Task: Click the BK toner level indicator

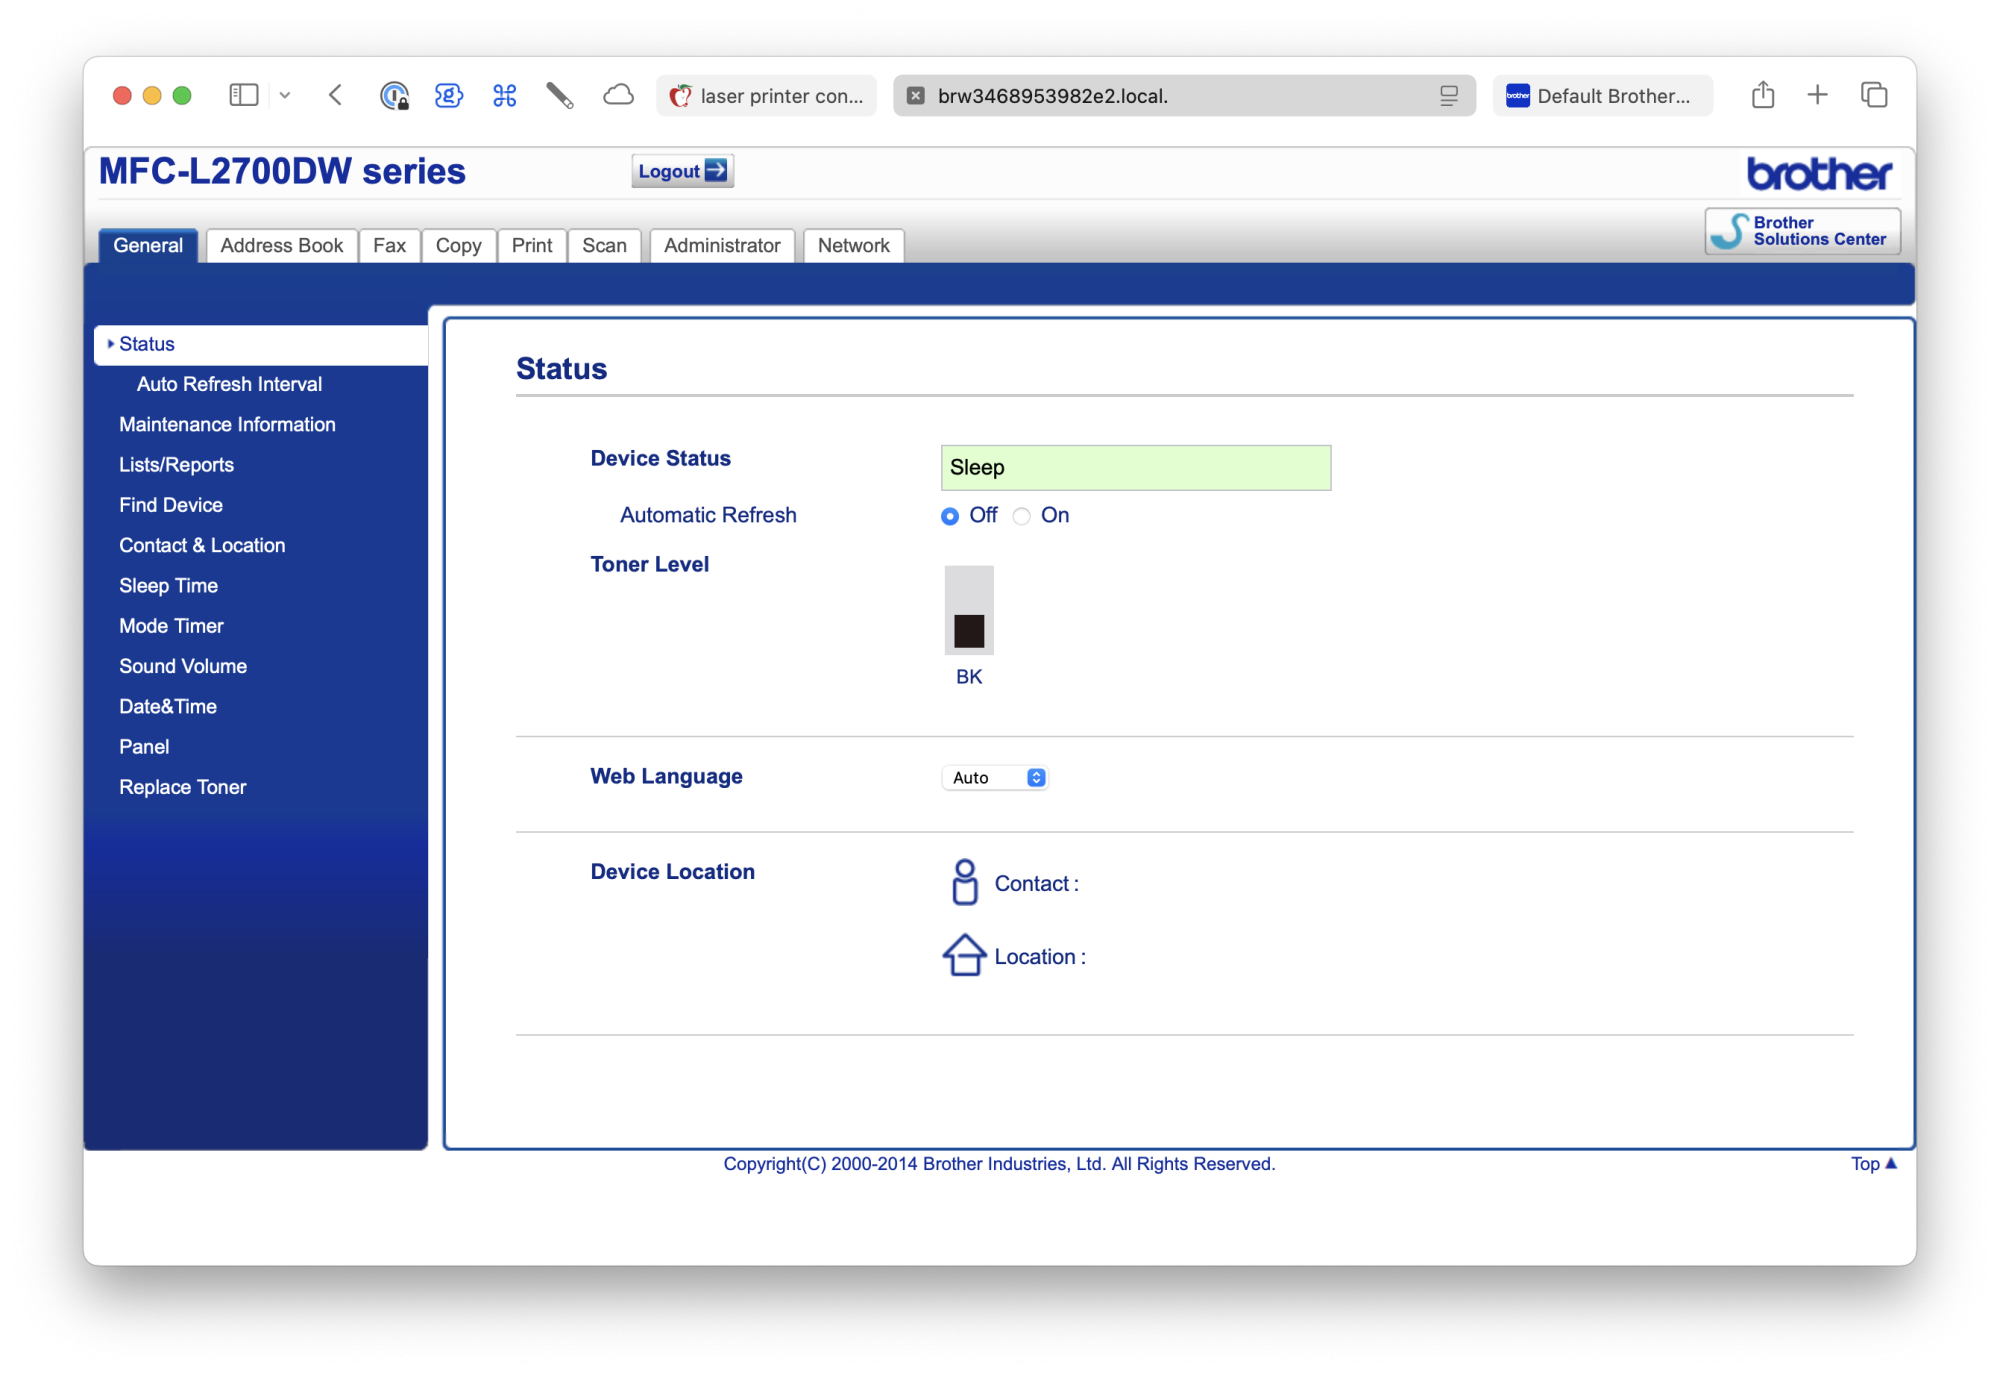Action: (968, 612)
